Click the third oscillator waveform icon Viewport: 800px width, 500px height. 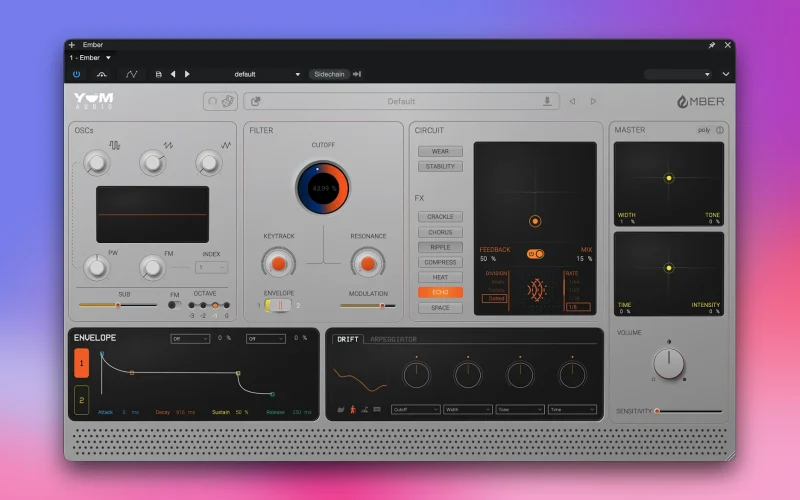pyautogui.click(x=226, y=145)
